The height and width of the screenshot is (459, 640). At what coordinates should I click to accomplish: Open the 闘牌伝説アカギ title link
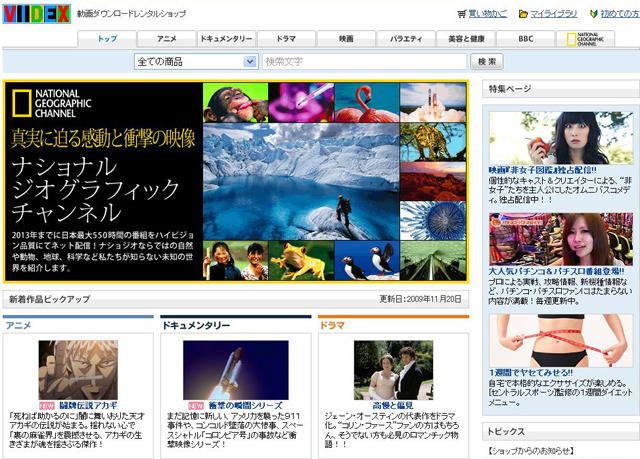pos(88,406)
